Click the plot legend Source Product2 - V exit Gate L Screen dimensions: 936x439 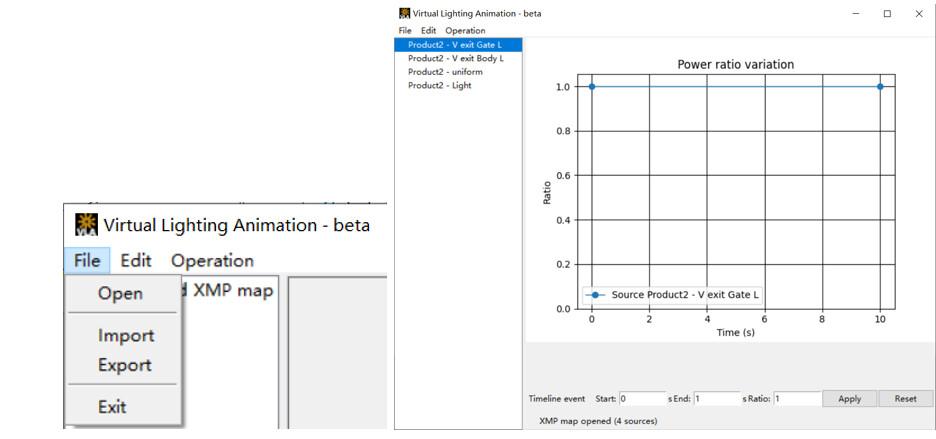673,294
